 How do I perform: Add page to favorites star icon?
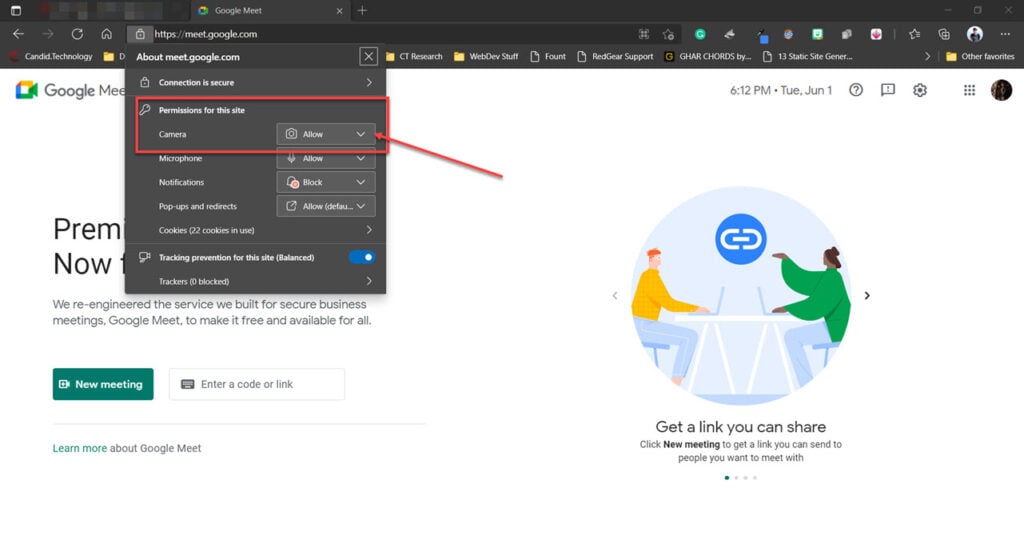[668, 34]
